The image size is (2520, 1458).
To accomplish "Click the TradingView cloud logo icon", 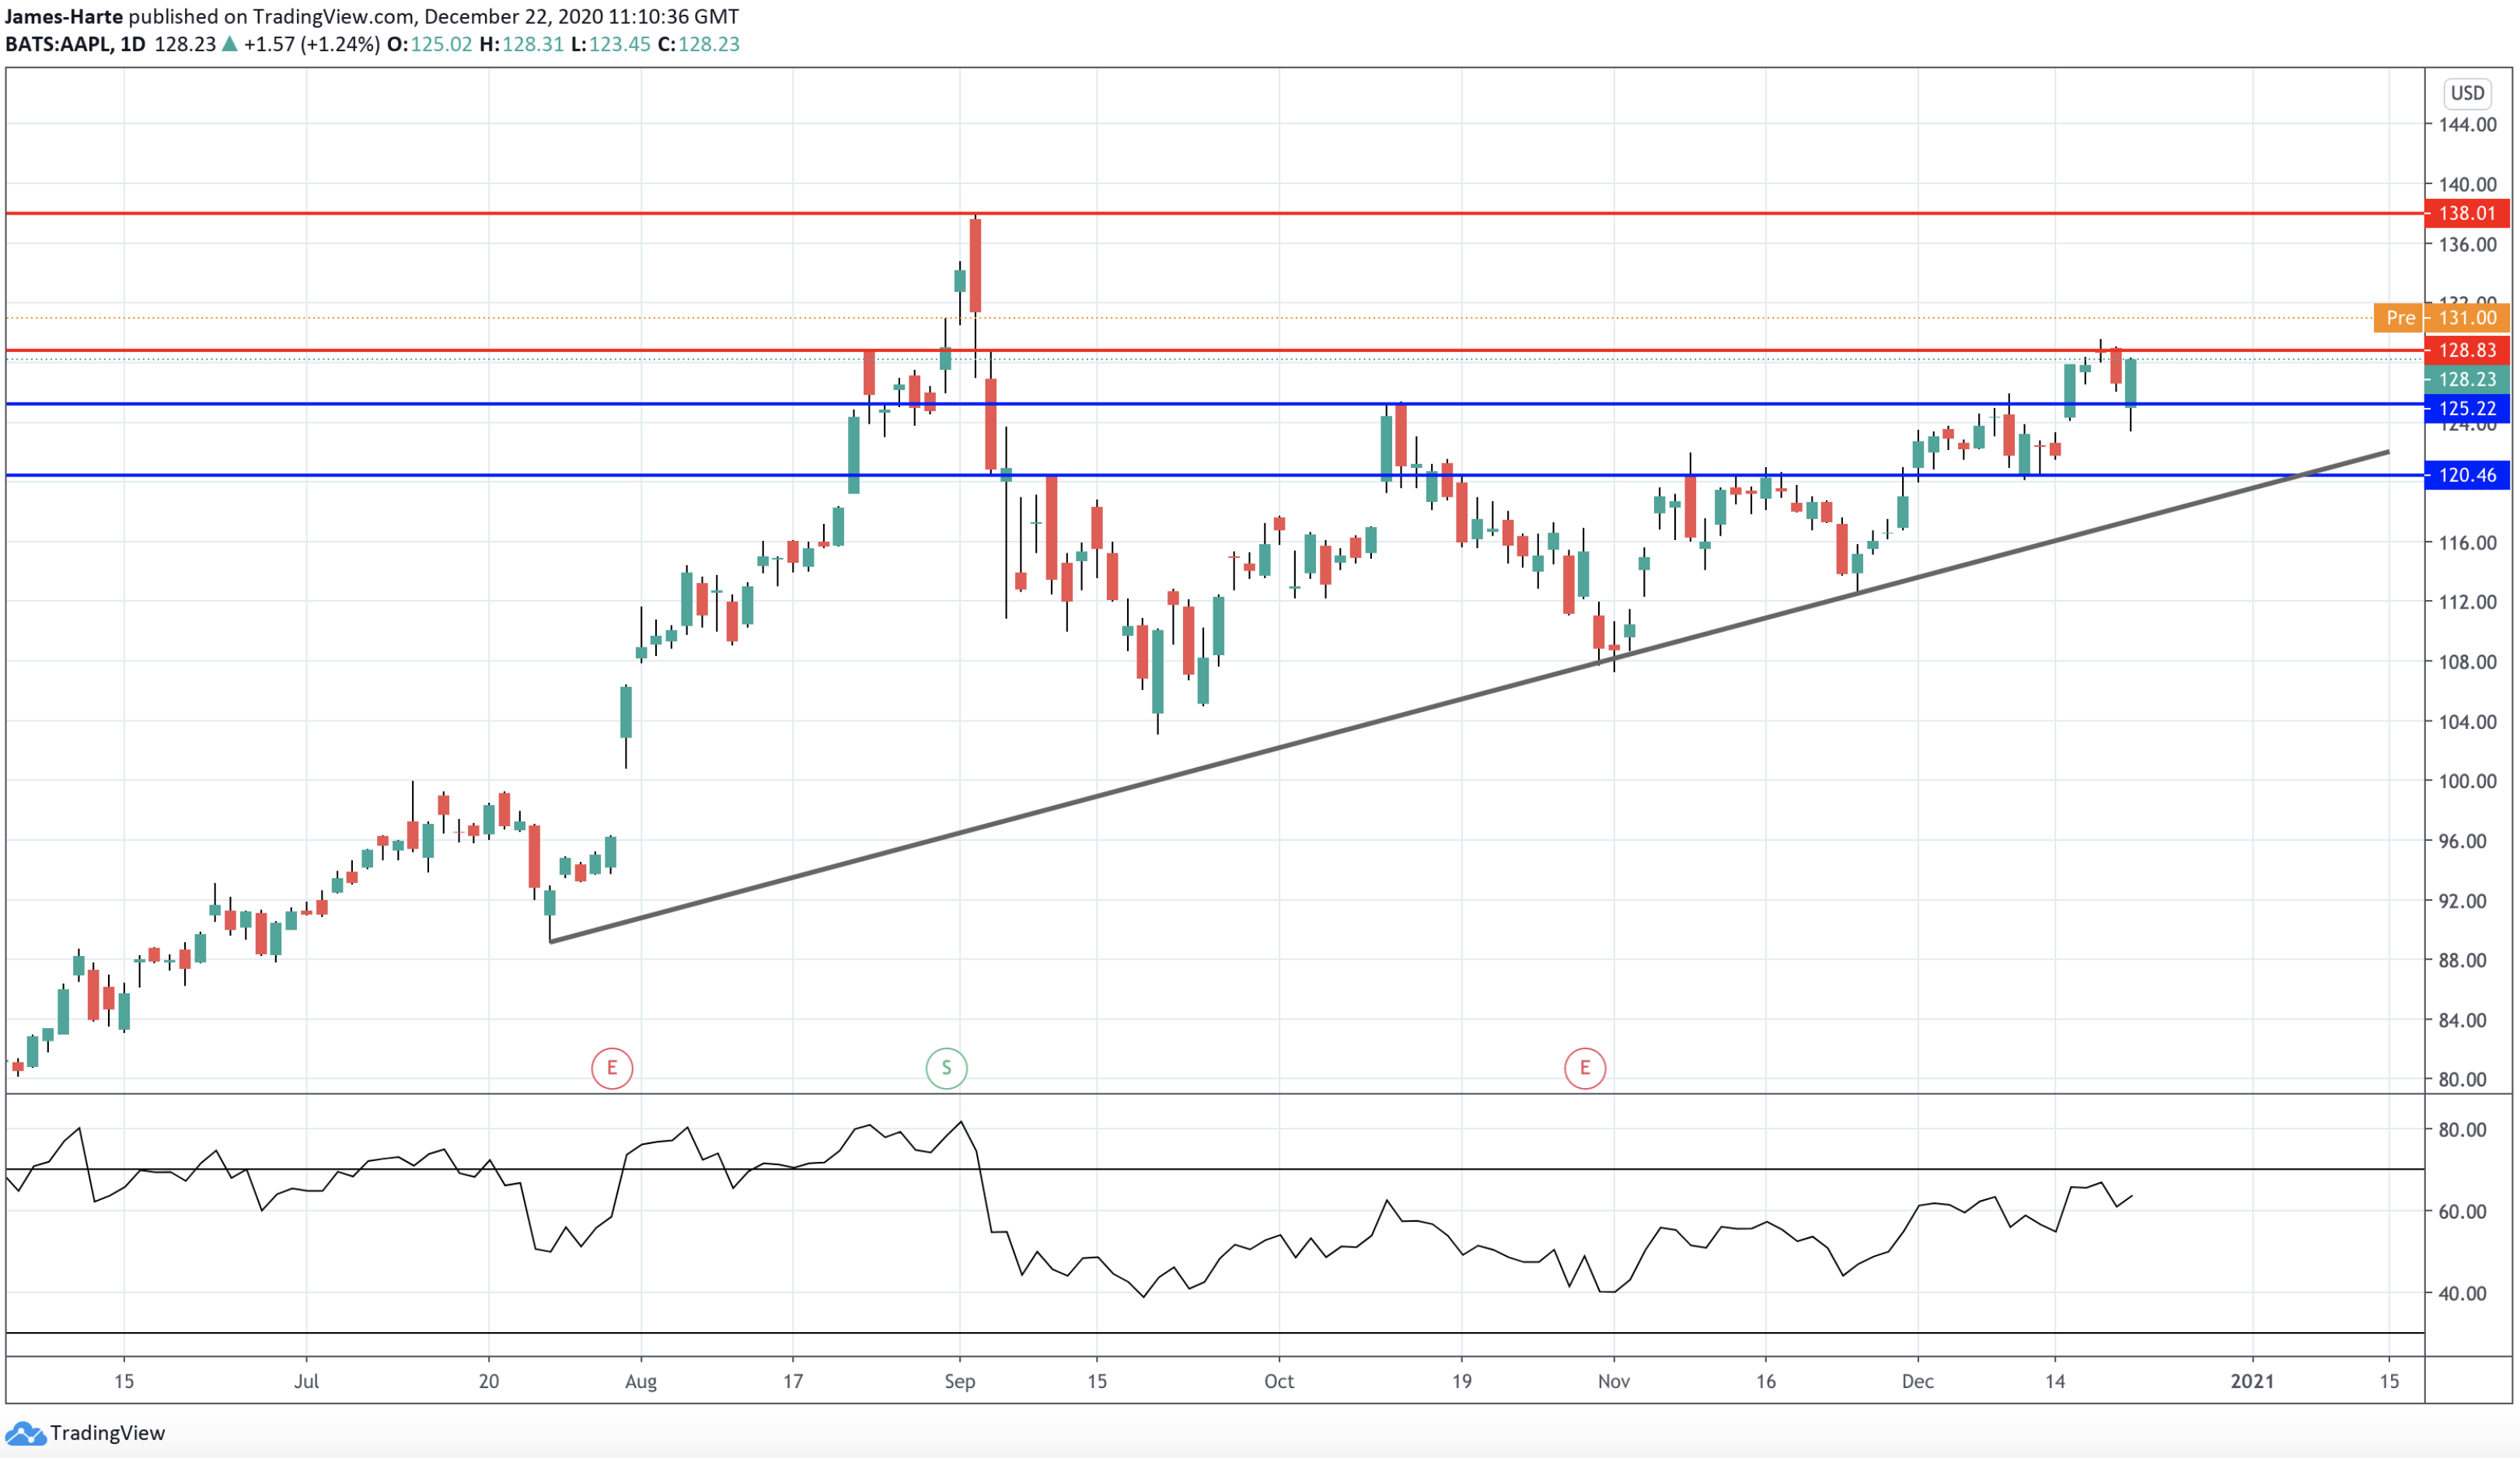I will pyautogui.click(x=25, y=1433).
